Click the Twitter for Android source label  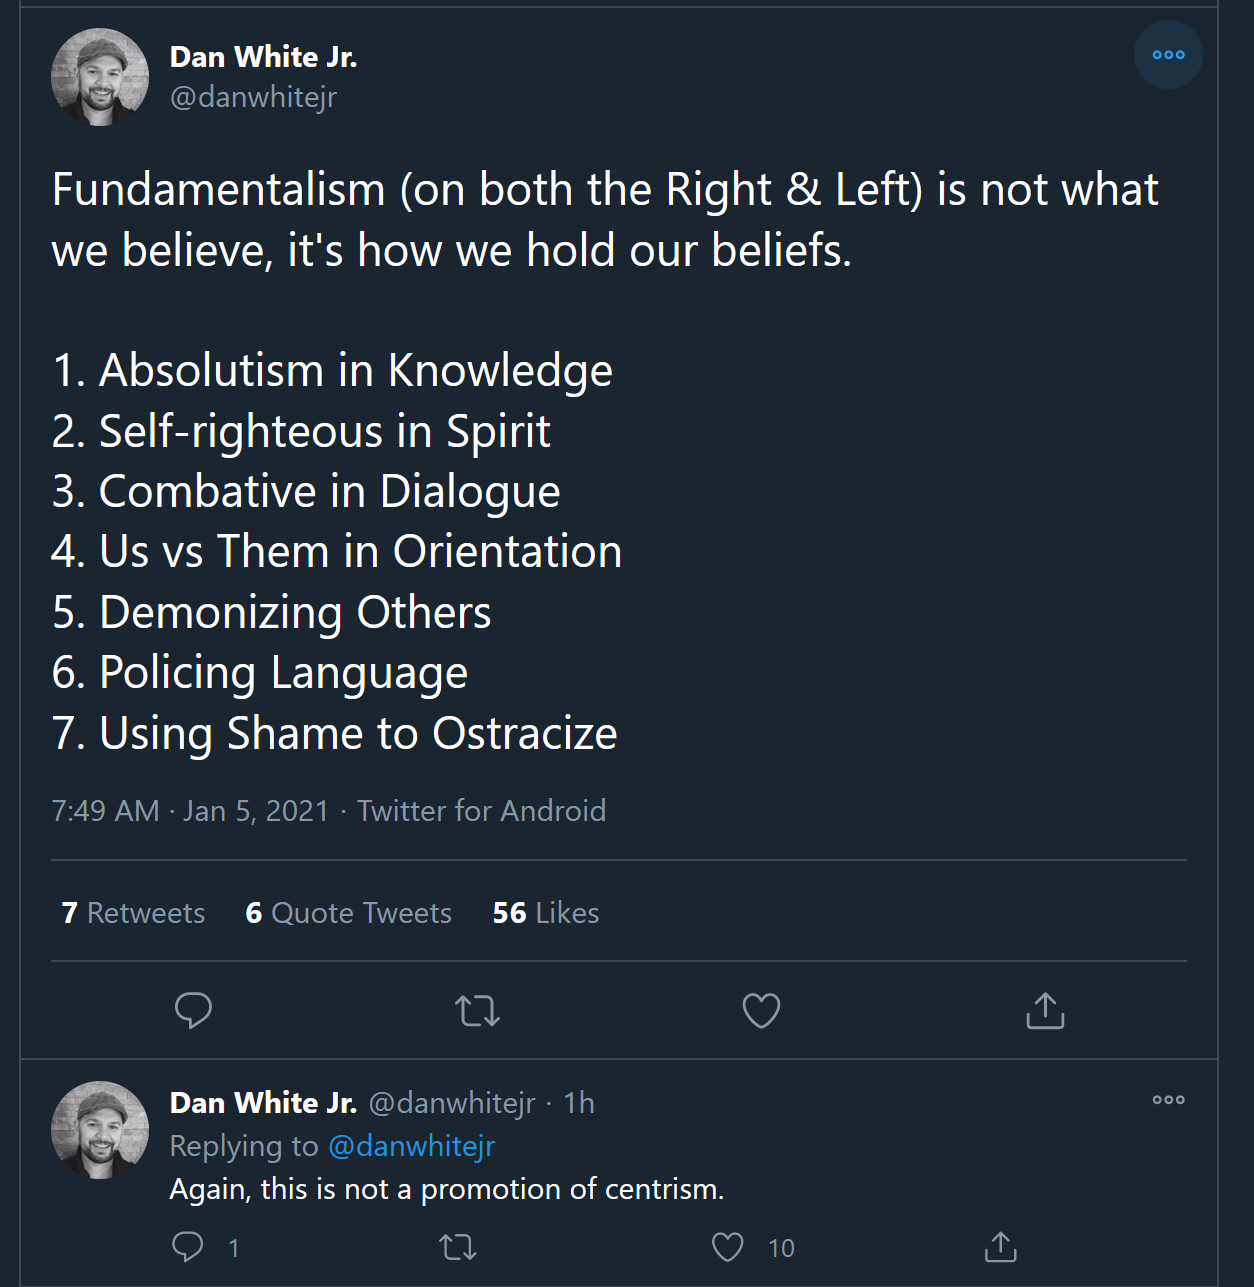[x=481, y=811]
